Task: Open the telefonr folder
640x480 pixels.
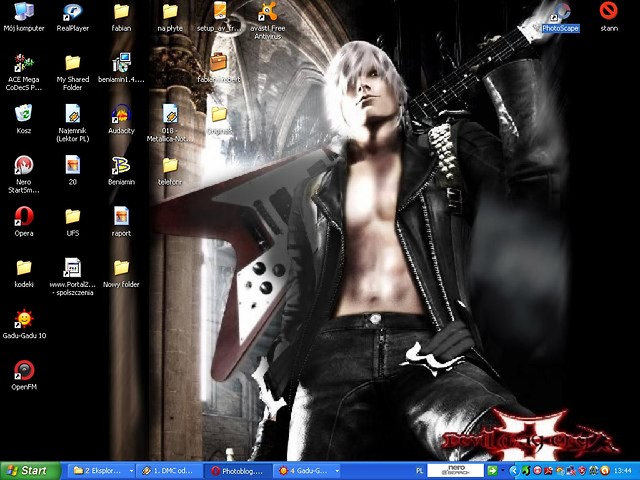Action: (170, 171)
